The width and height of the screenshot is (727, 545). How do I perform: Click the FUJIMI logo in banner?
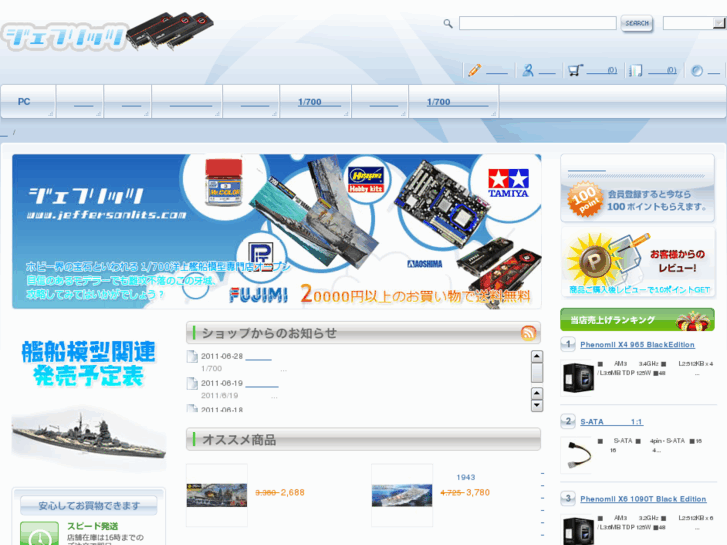259,295
